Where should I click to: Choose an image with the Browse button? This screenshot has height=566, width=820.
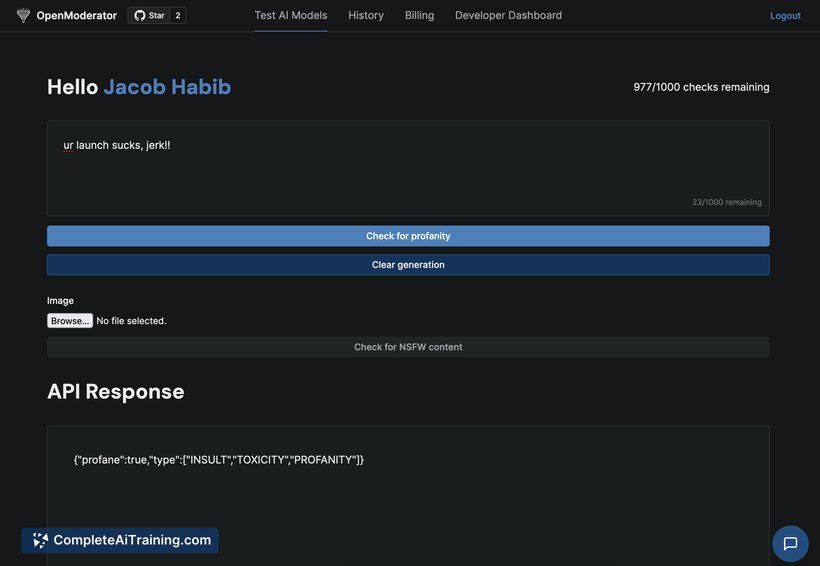pos(70,321)
